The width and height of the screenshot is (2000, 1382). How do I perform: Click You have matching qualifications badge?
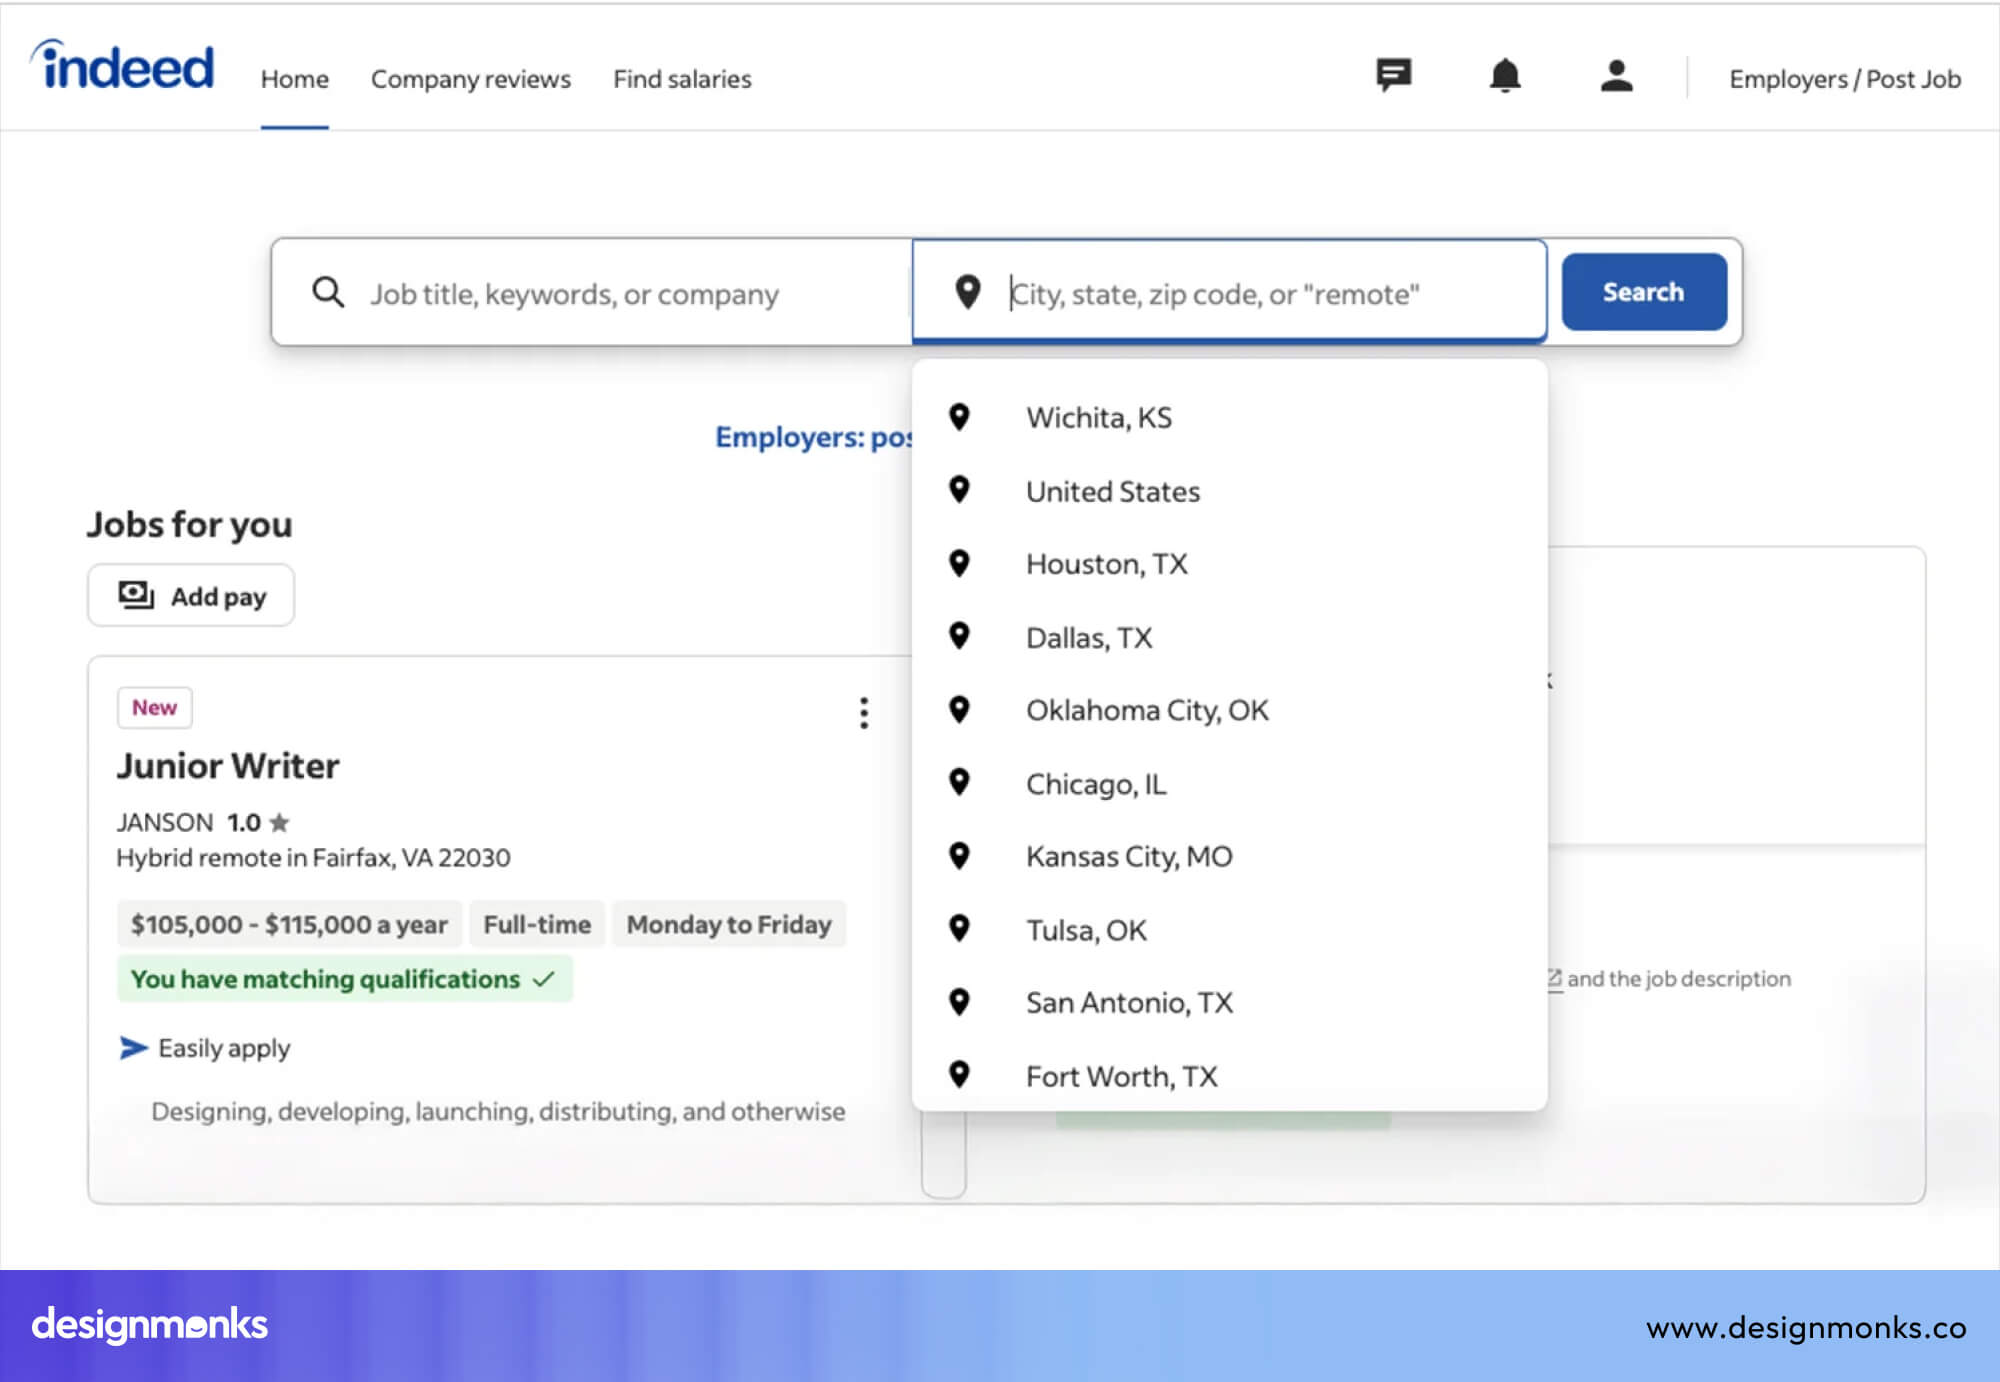click(344, 979)
